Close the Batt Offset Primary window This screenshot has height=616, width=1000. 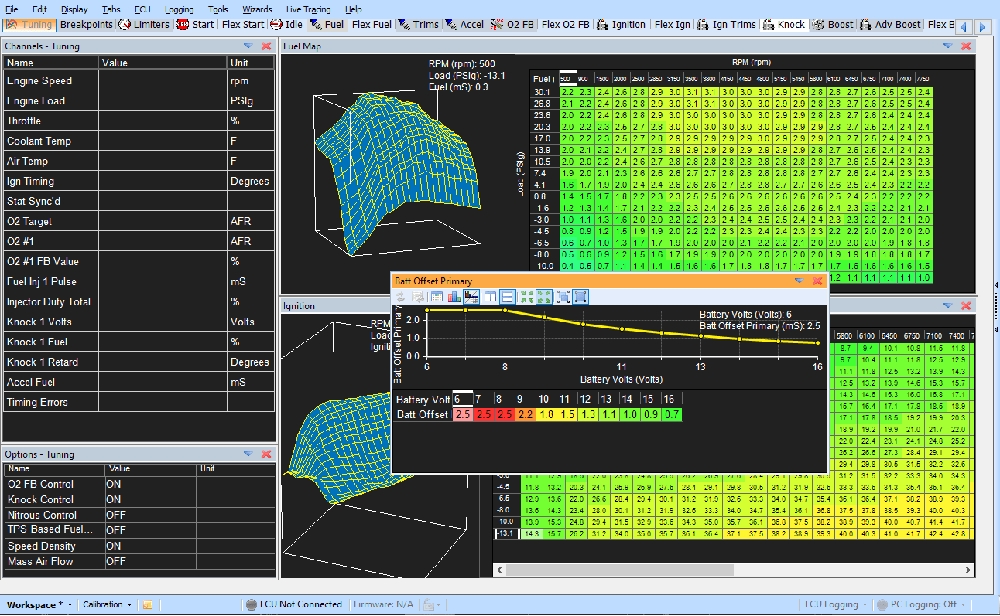[817, 282]
